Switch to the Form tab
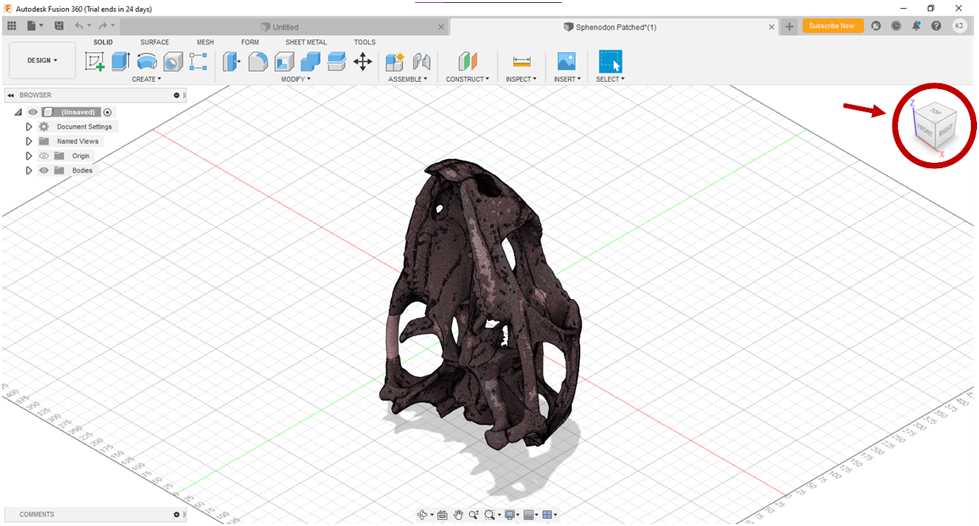Viewport: 979px width, 526px height. [250, 42]
